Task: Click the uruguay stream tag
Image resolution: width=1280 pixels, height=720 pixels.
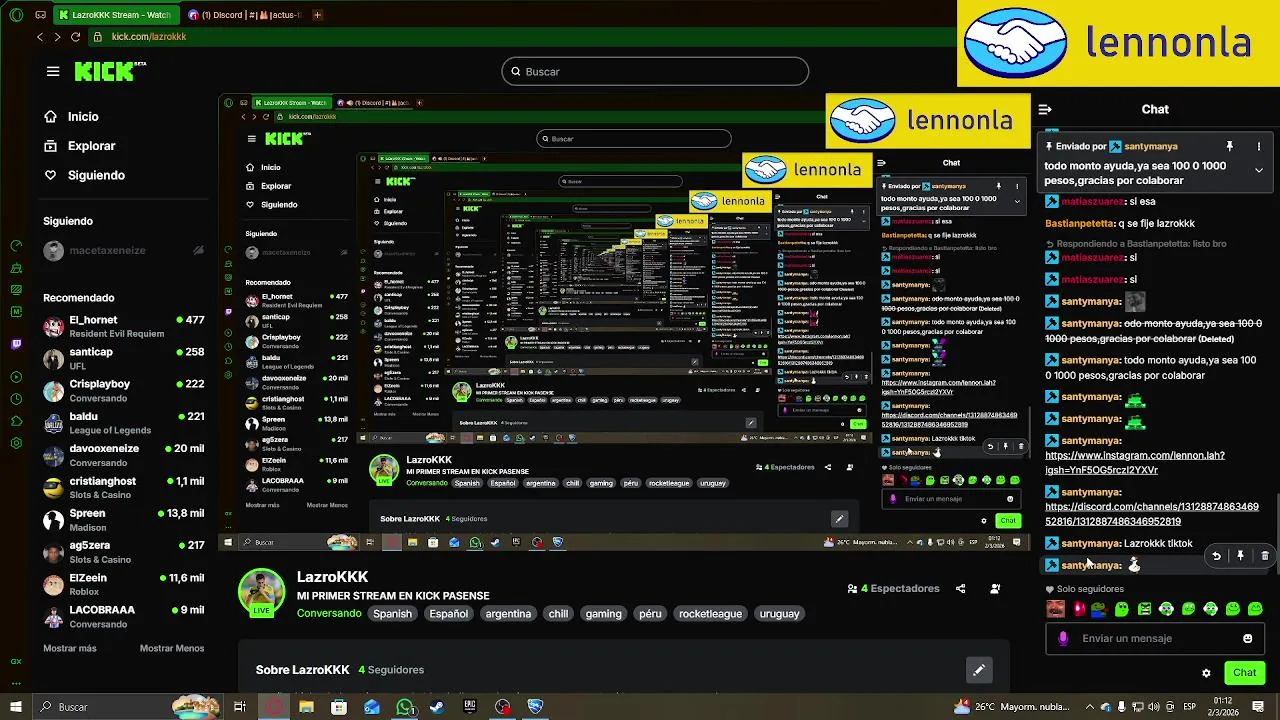Action: click(779, 614)
